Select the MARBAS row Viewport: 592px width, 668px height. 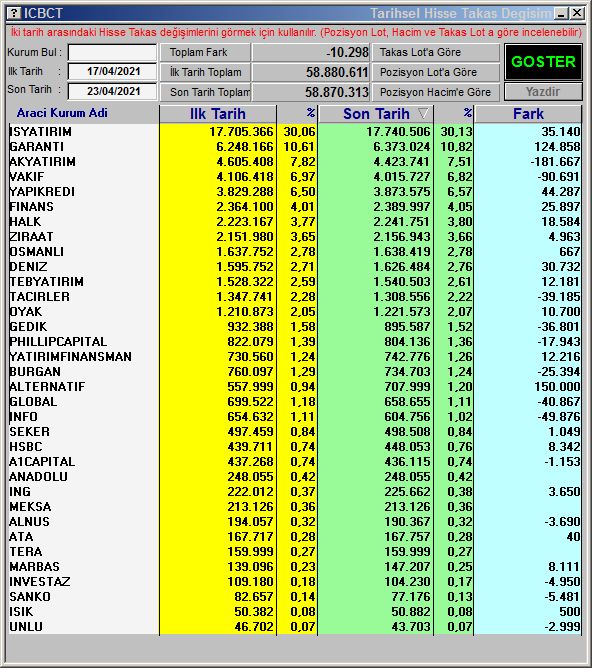coord(295,567)
